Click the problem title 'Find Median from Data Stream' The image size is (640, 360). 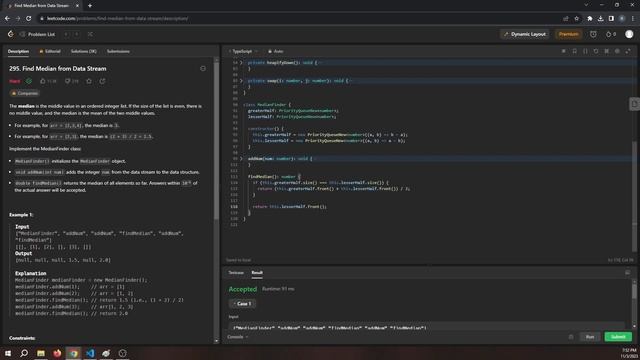pos(64,69)
